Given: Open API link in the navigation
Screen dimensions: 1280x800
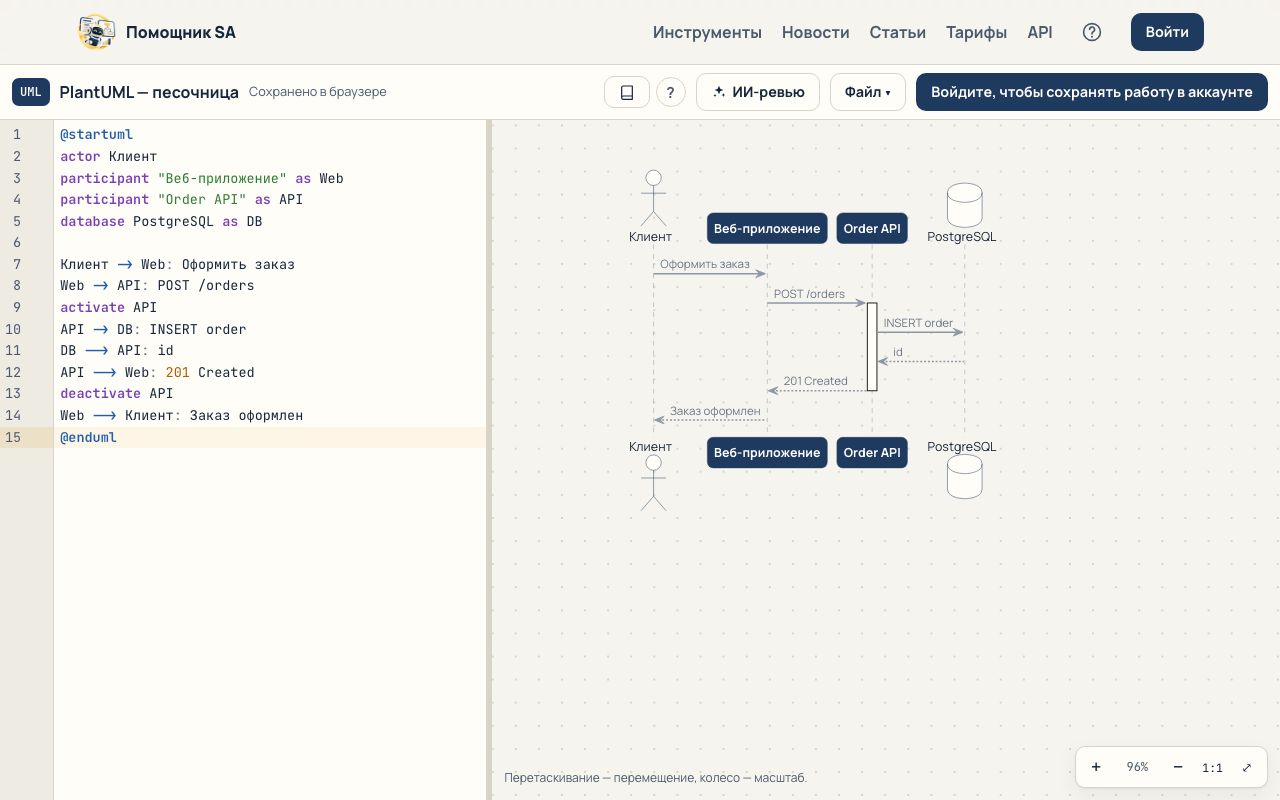Looking at the screenshot, I should tap(1040, 32).
